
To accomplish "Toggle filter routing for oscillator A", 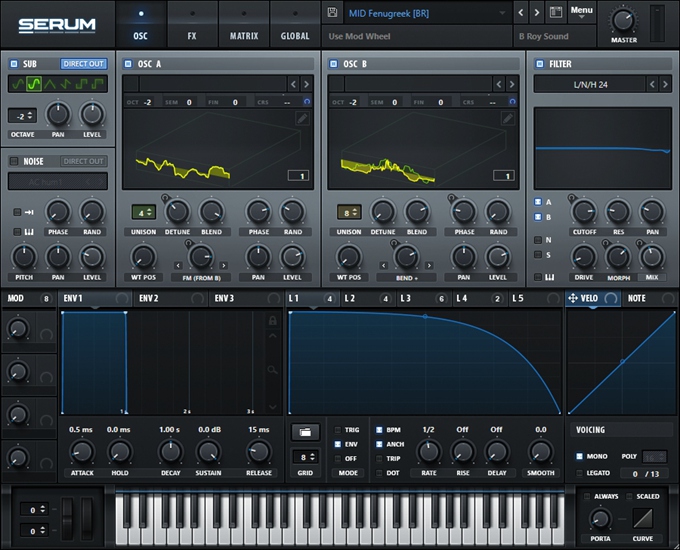I will (538, 202).
